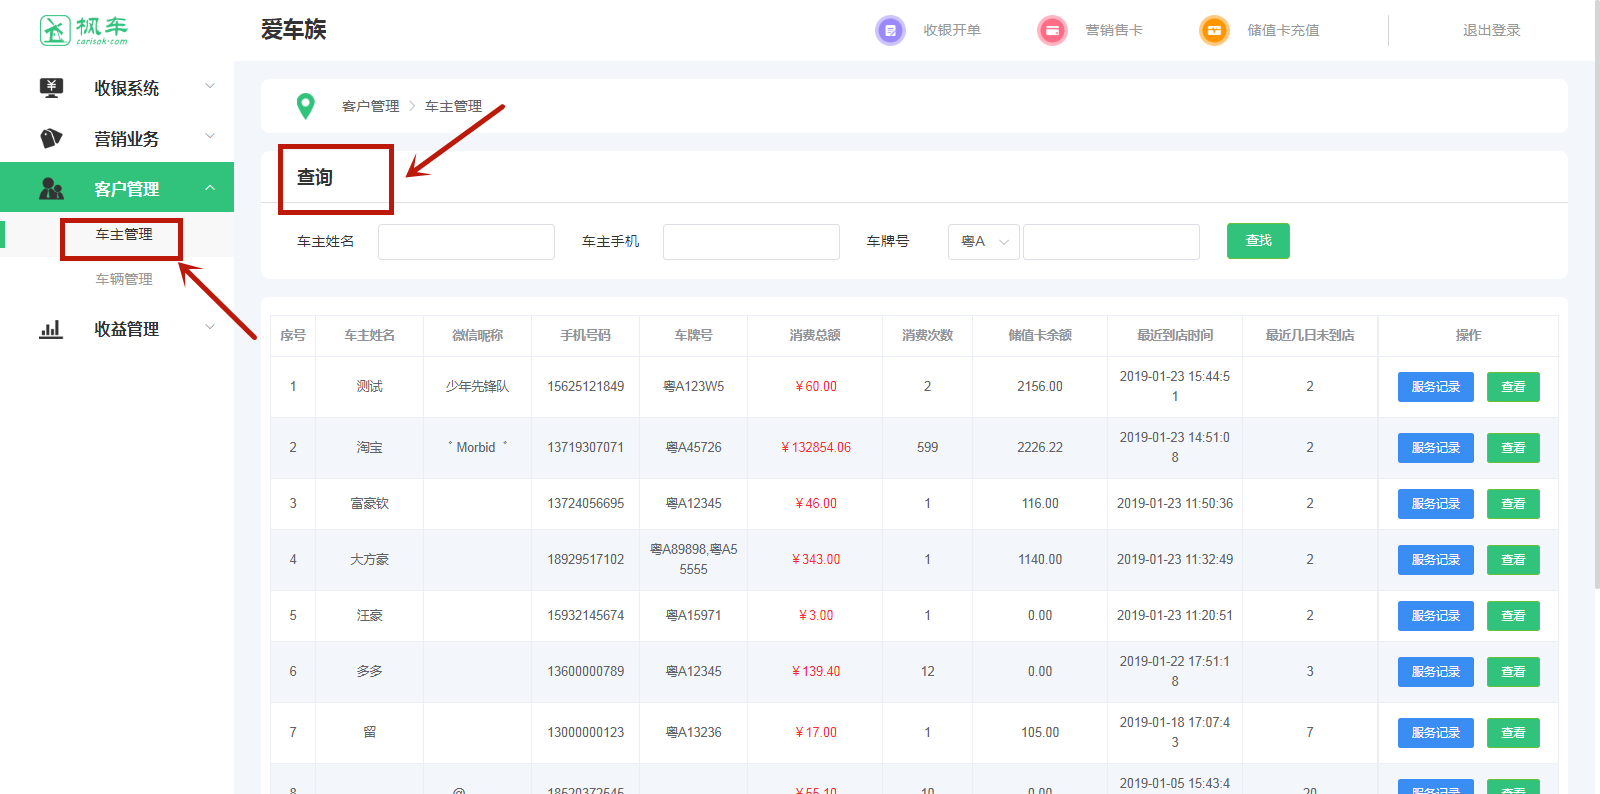The height and width of the screenshot is (794, 1600).
Task: Click 退出登录 to log out
Action: point(1491,31)
